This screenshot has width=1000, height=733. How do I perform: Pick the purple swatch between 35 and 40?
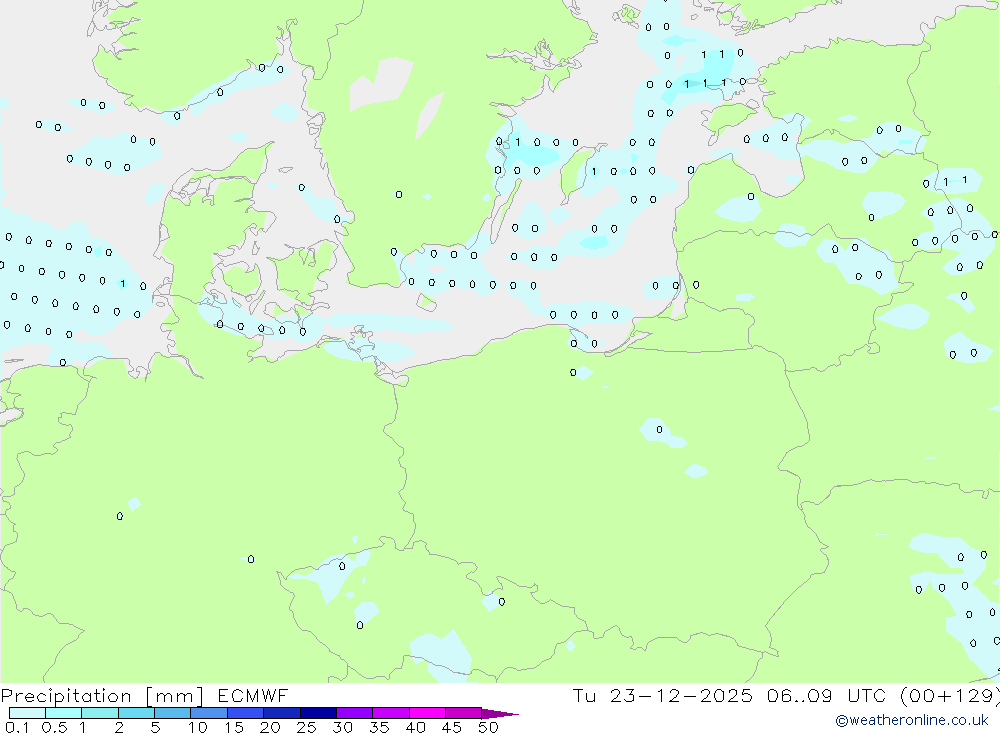(x=391, y=713)
